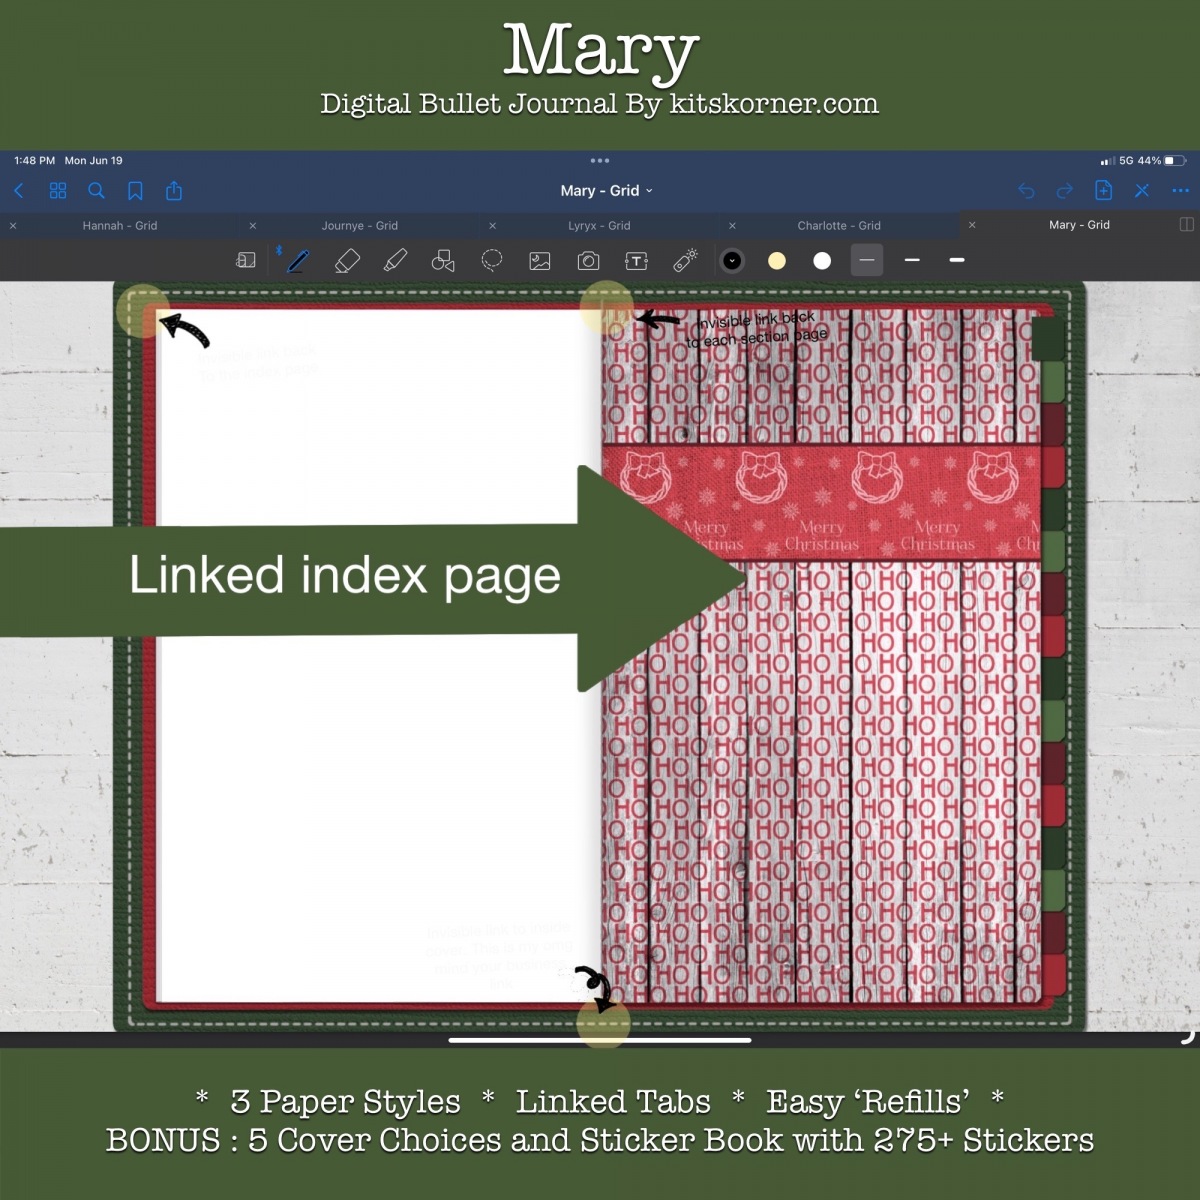Undo the last action
The height and width of the screenshot is (1200, 1200).
click(1027, 190)
